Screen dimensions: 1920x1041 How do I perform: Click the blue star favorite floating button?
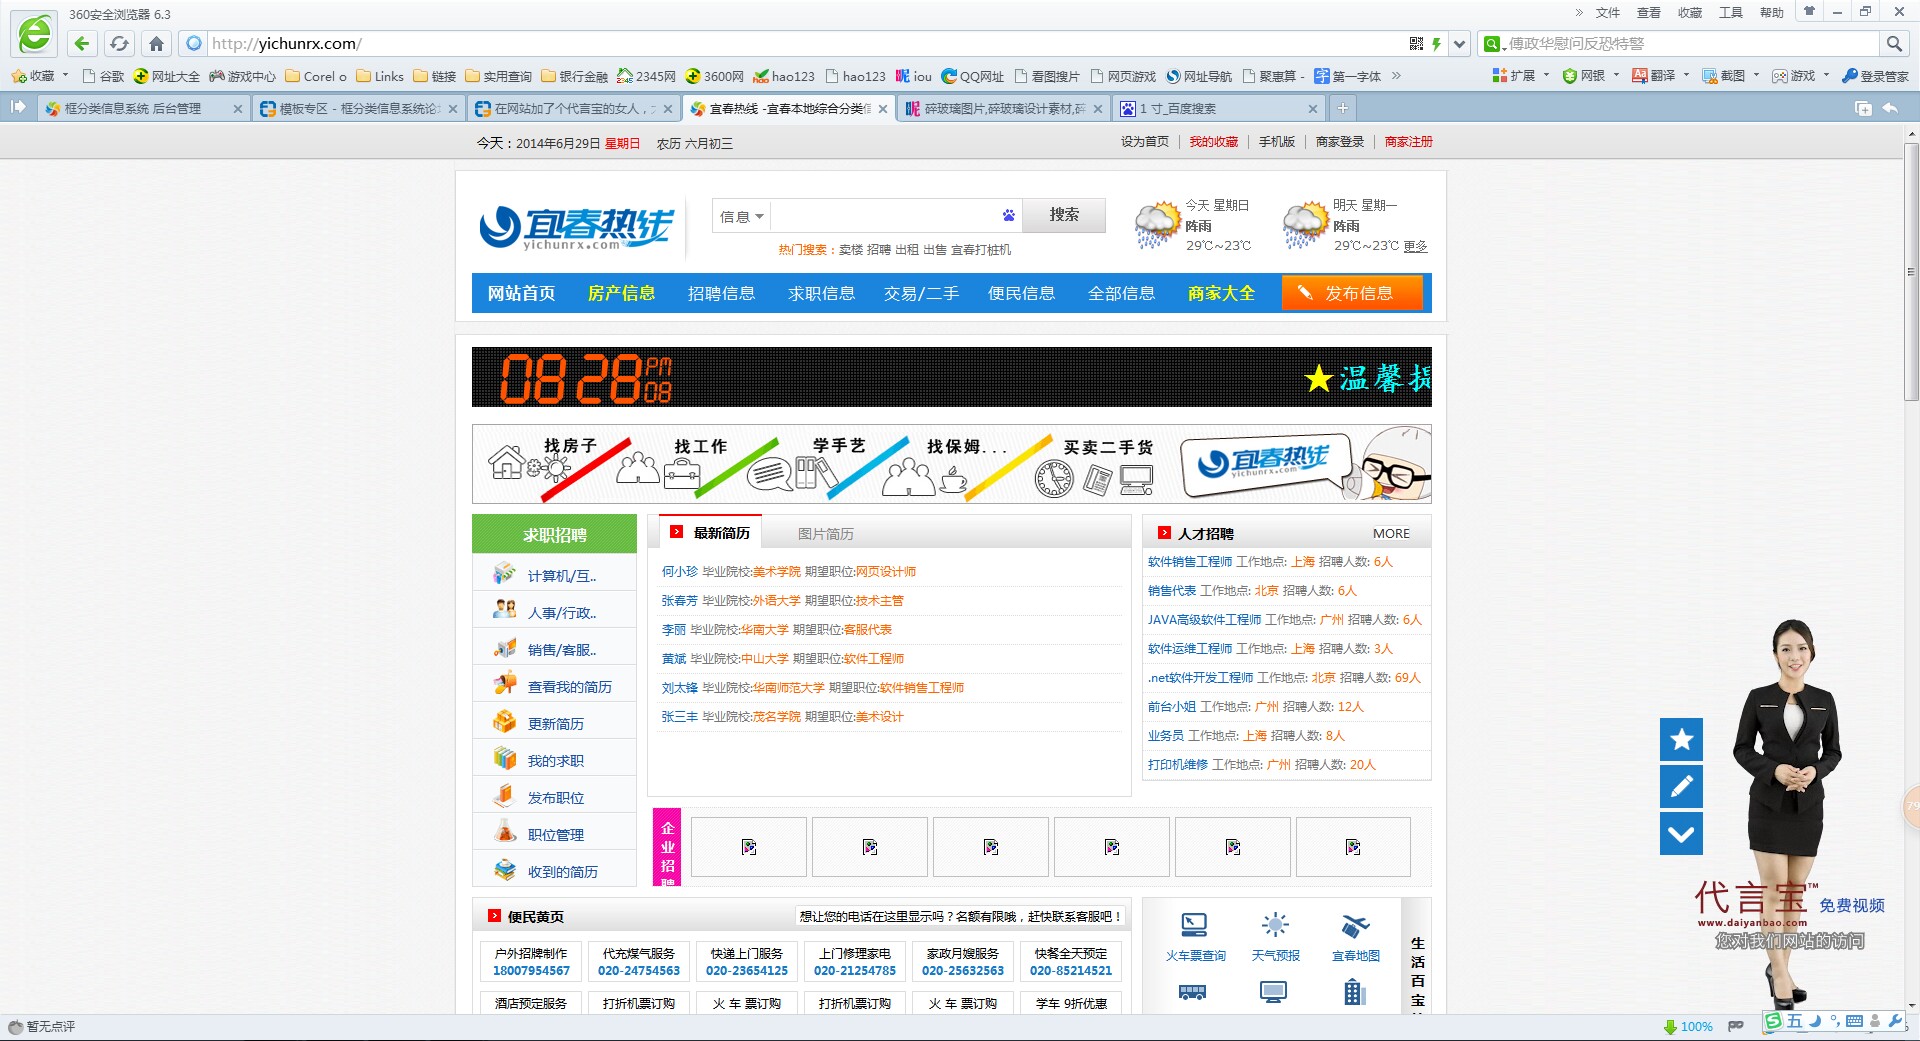pos(1681,739)
